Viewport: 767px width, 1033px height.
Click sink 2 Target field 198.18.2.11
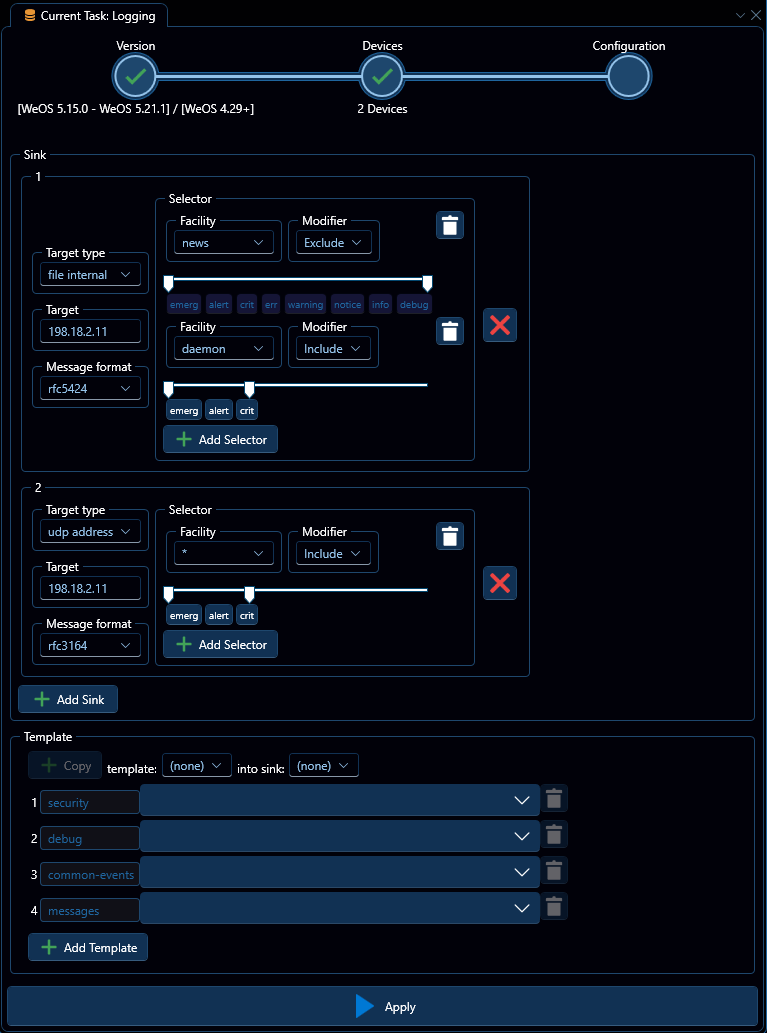click(90, 588)
